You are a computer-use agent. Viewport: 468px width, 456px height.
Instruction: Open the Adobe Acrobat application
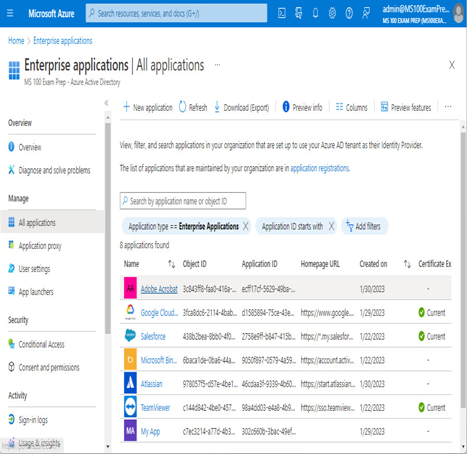pyautogui.click(x=159, y=289)
